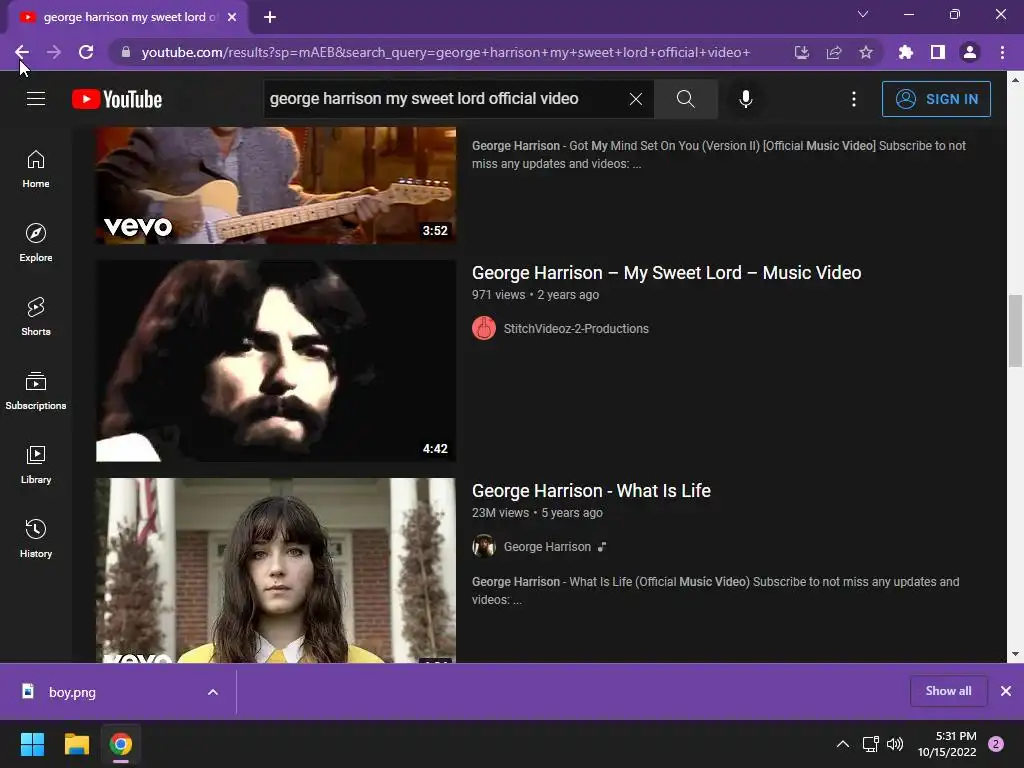Go to Home in sidebar
1024x768 pixels.
point(36,168)
